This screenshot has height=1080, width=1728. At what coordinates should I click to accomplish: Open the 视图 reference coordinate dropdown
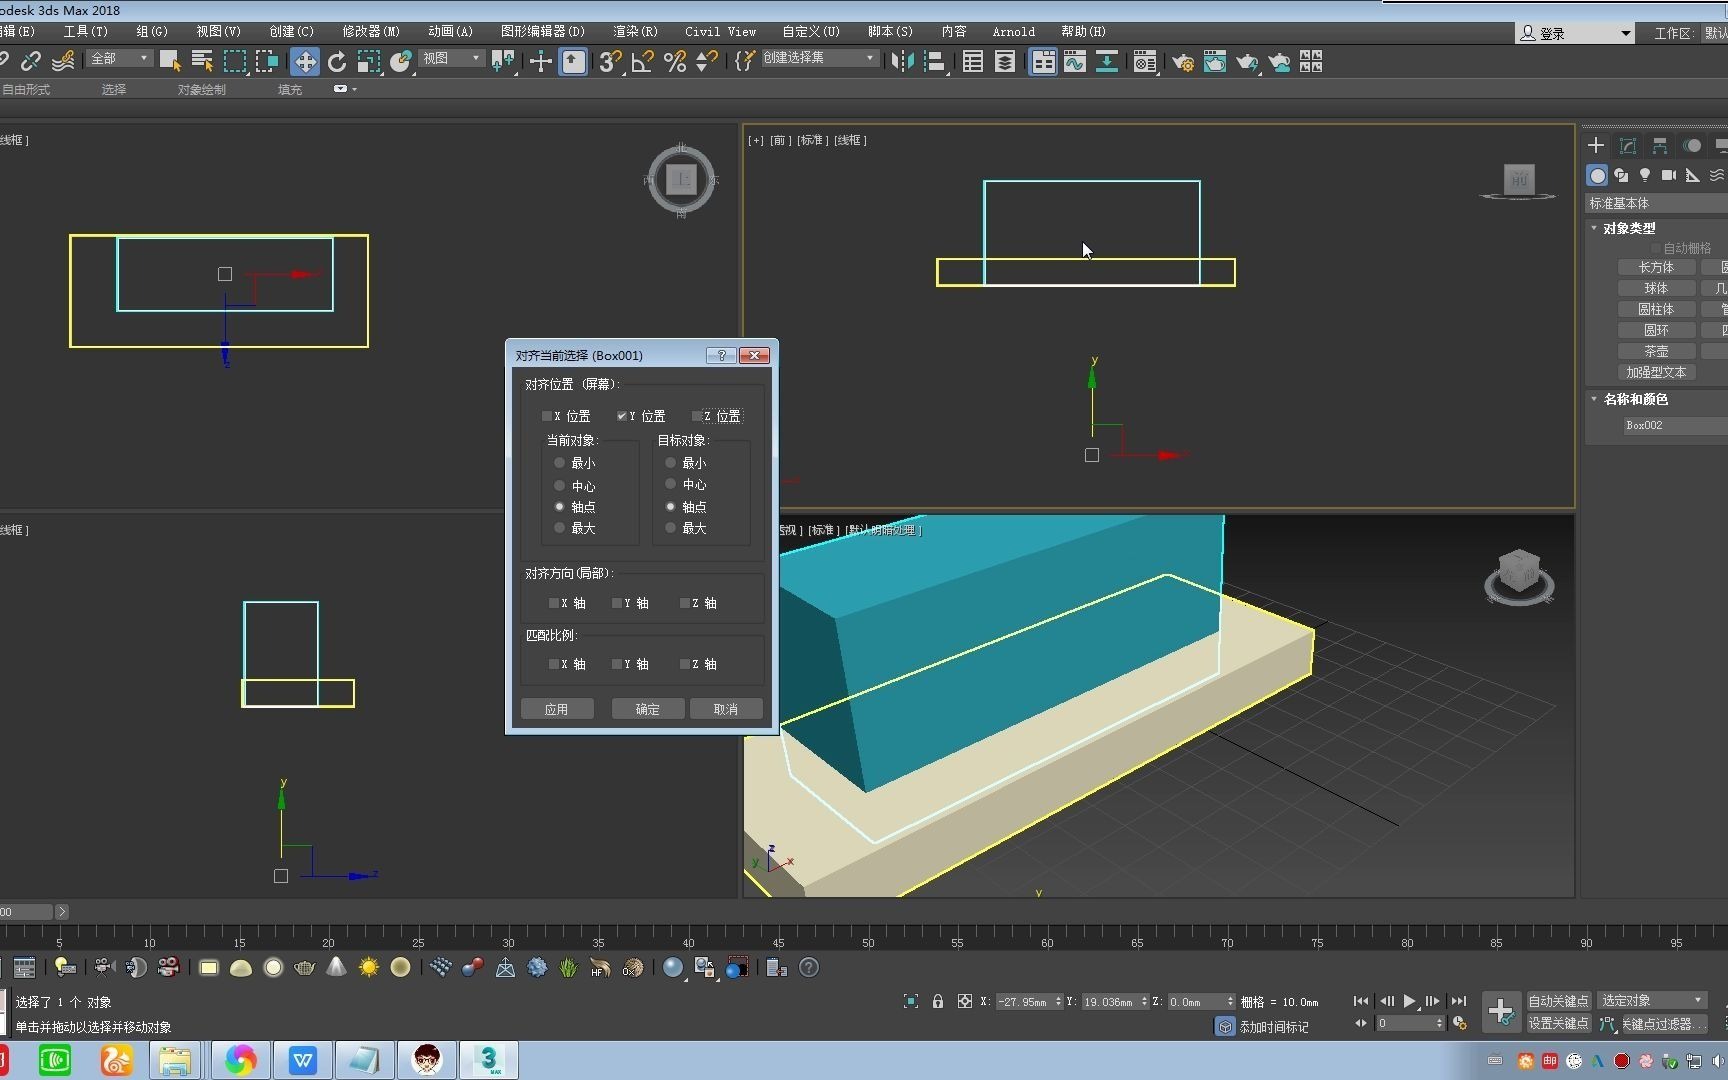(451, 59)
